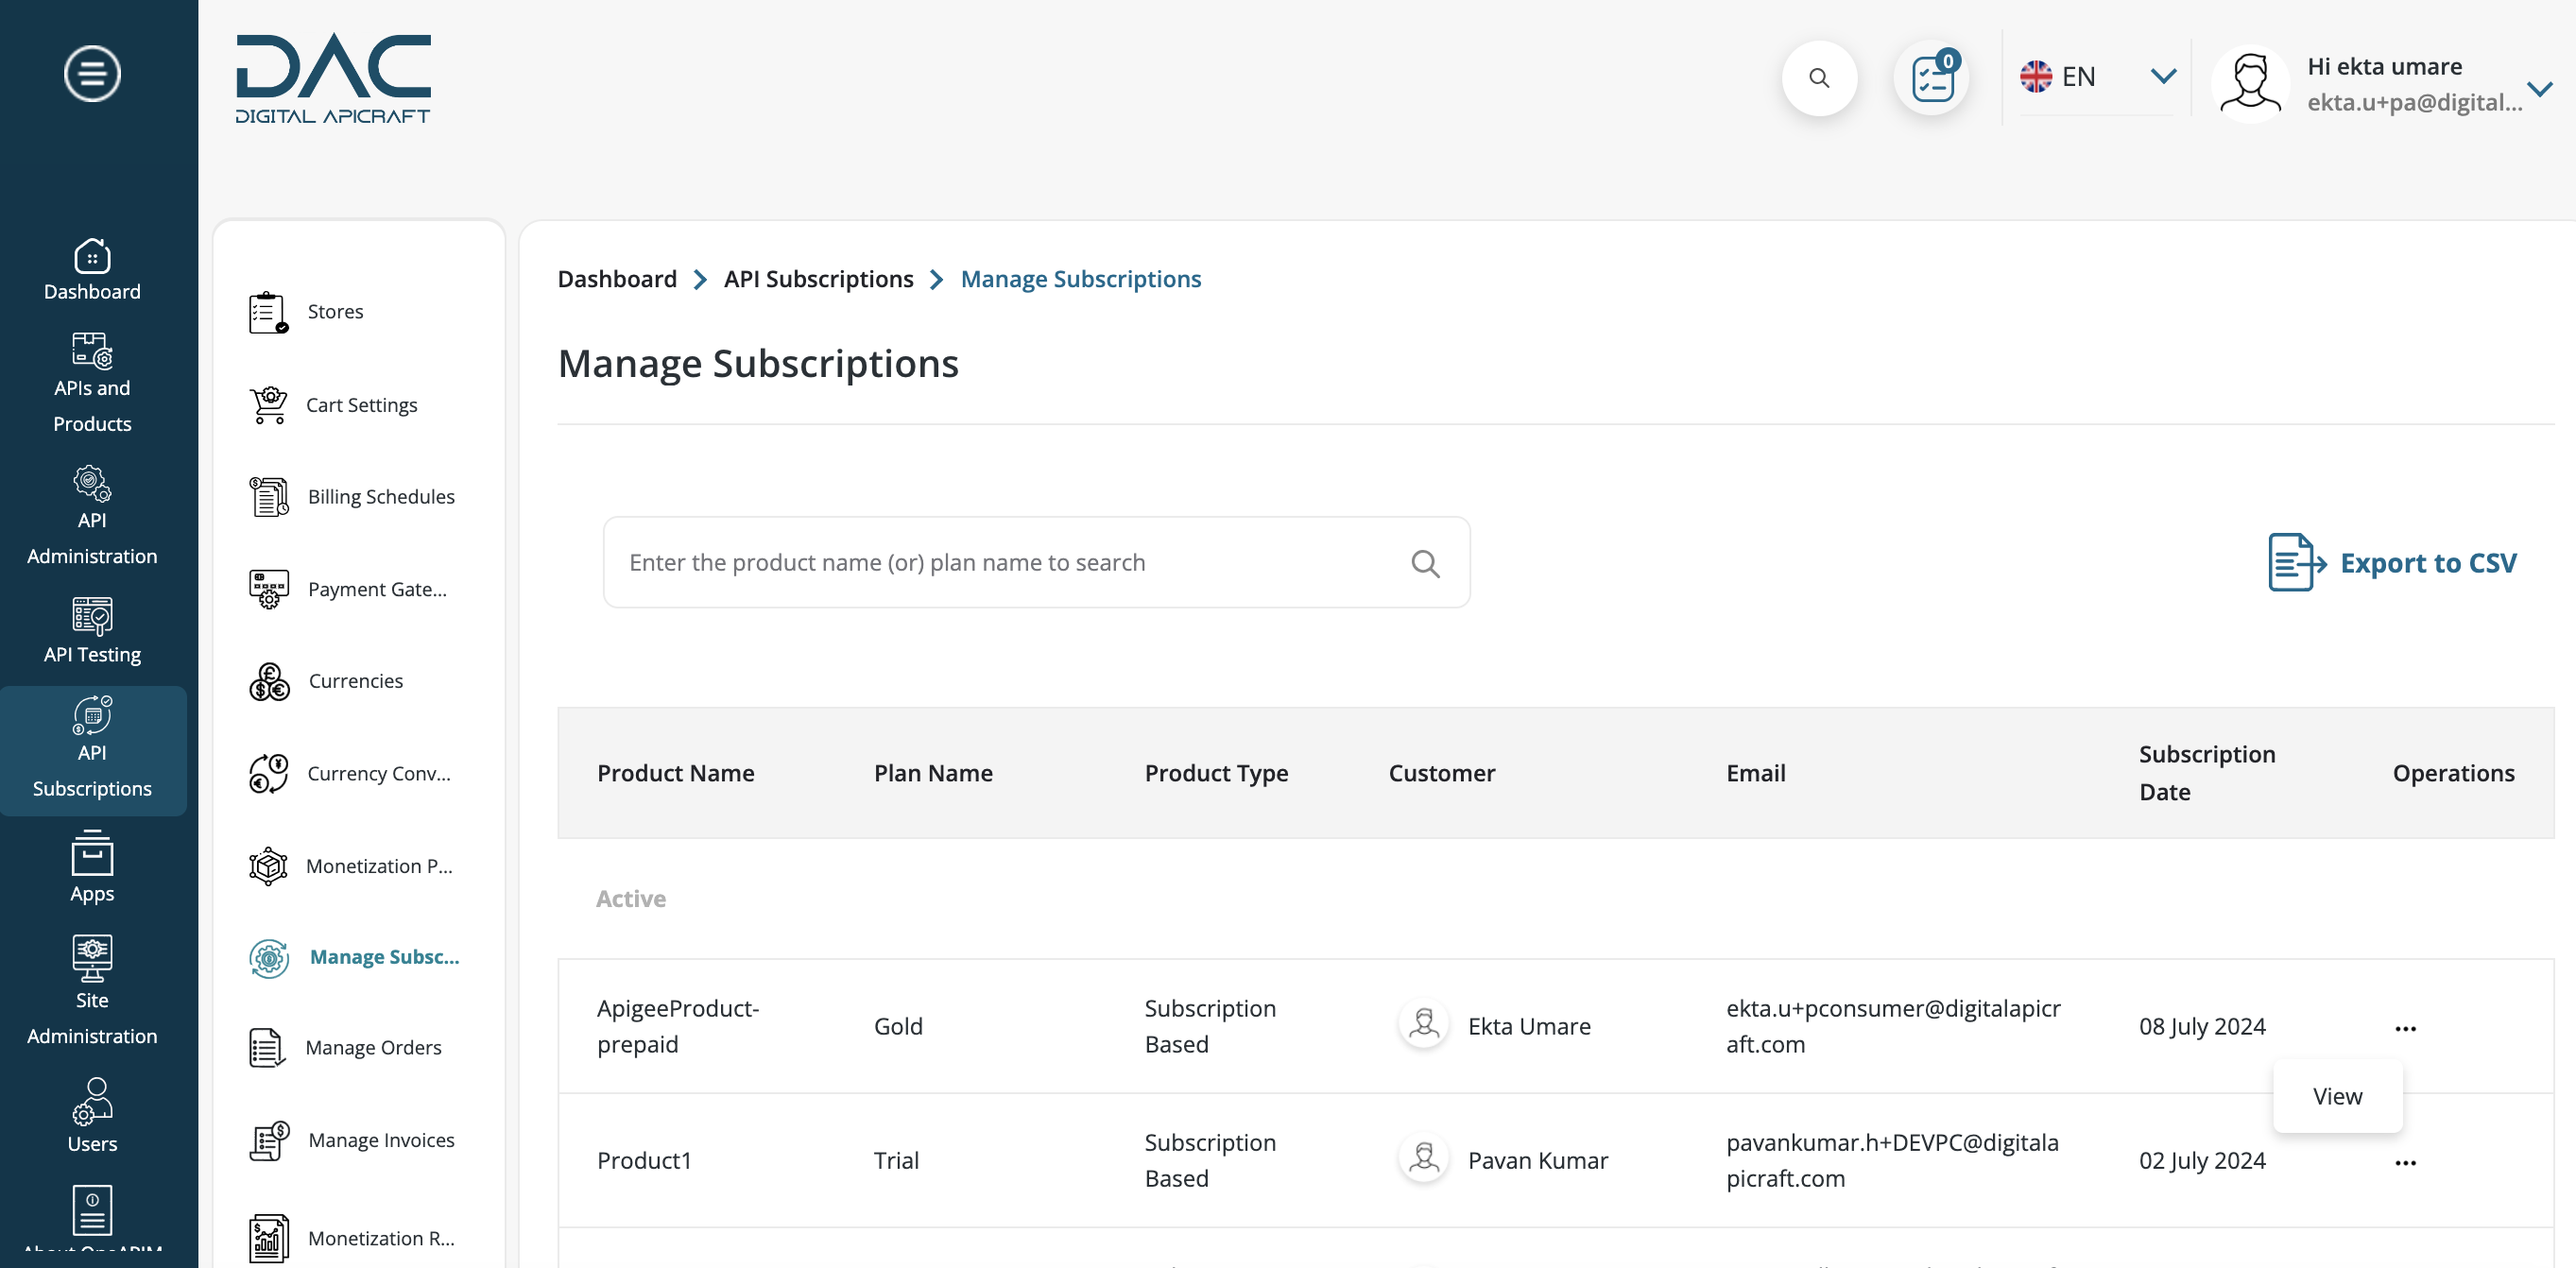Click the Product Name column header
Image resolution: width=2576 pixels, height=1268 pixels.
(x=675, y=773)
